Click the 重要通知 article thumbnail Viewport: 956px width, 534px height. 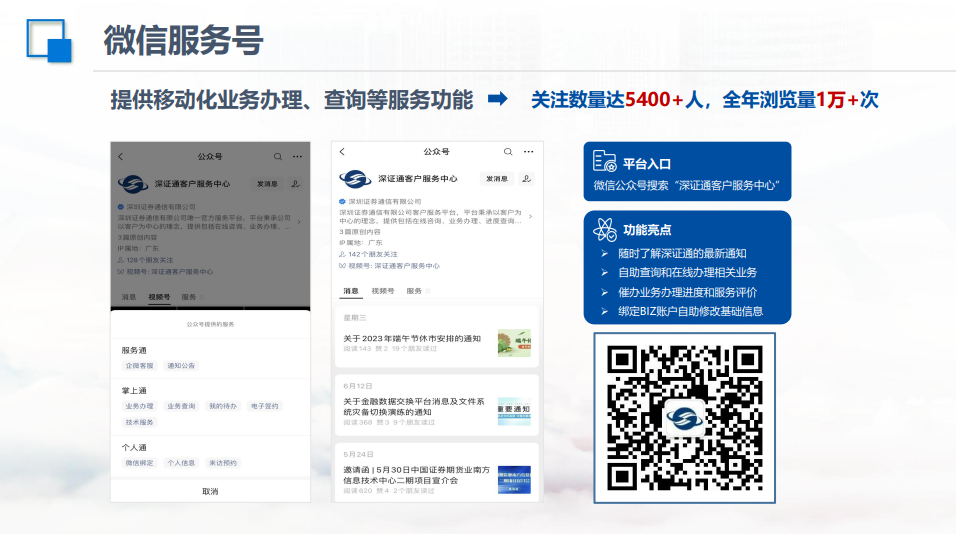514,411
